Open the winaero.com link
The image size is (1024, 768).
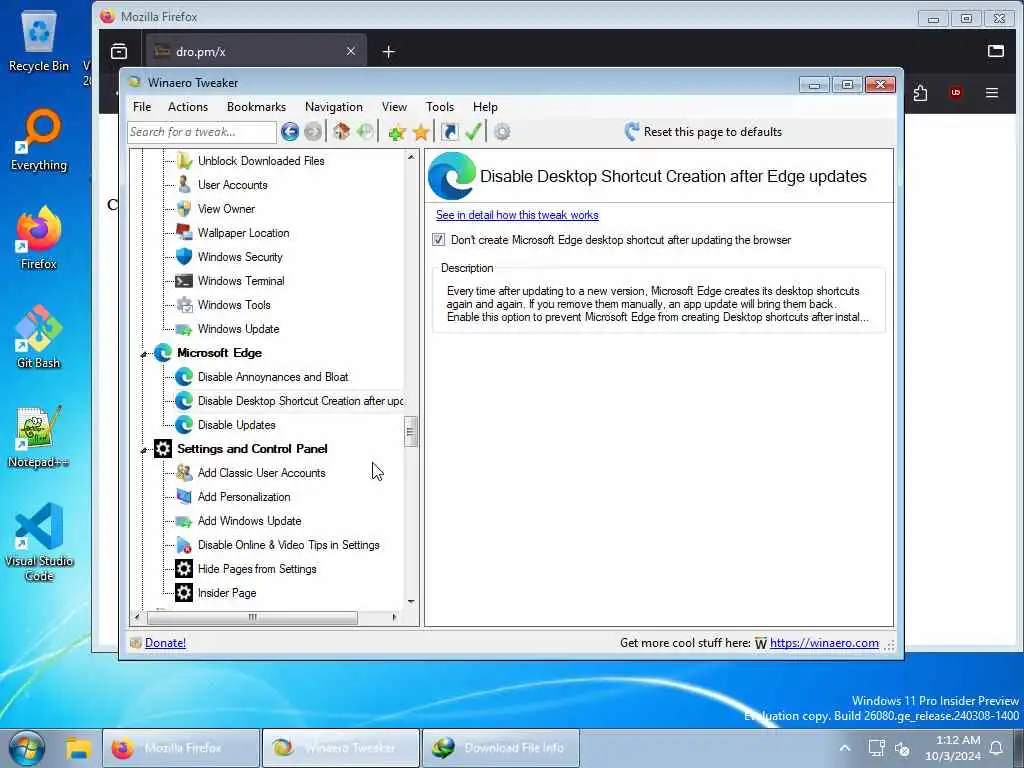click(x=824, y=643)
